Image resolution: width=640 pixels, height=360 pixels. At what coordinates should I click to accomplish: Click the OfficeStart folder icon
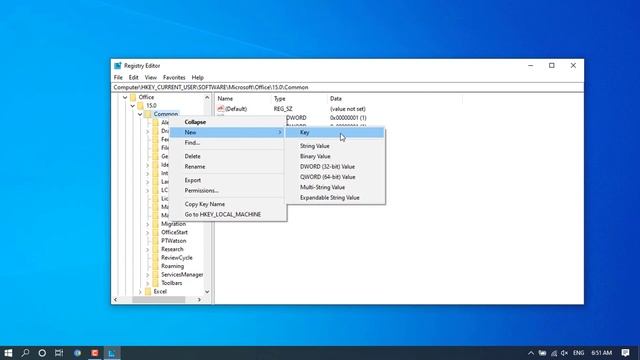[x=155, y=232]
